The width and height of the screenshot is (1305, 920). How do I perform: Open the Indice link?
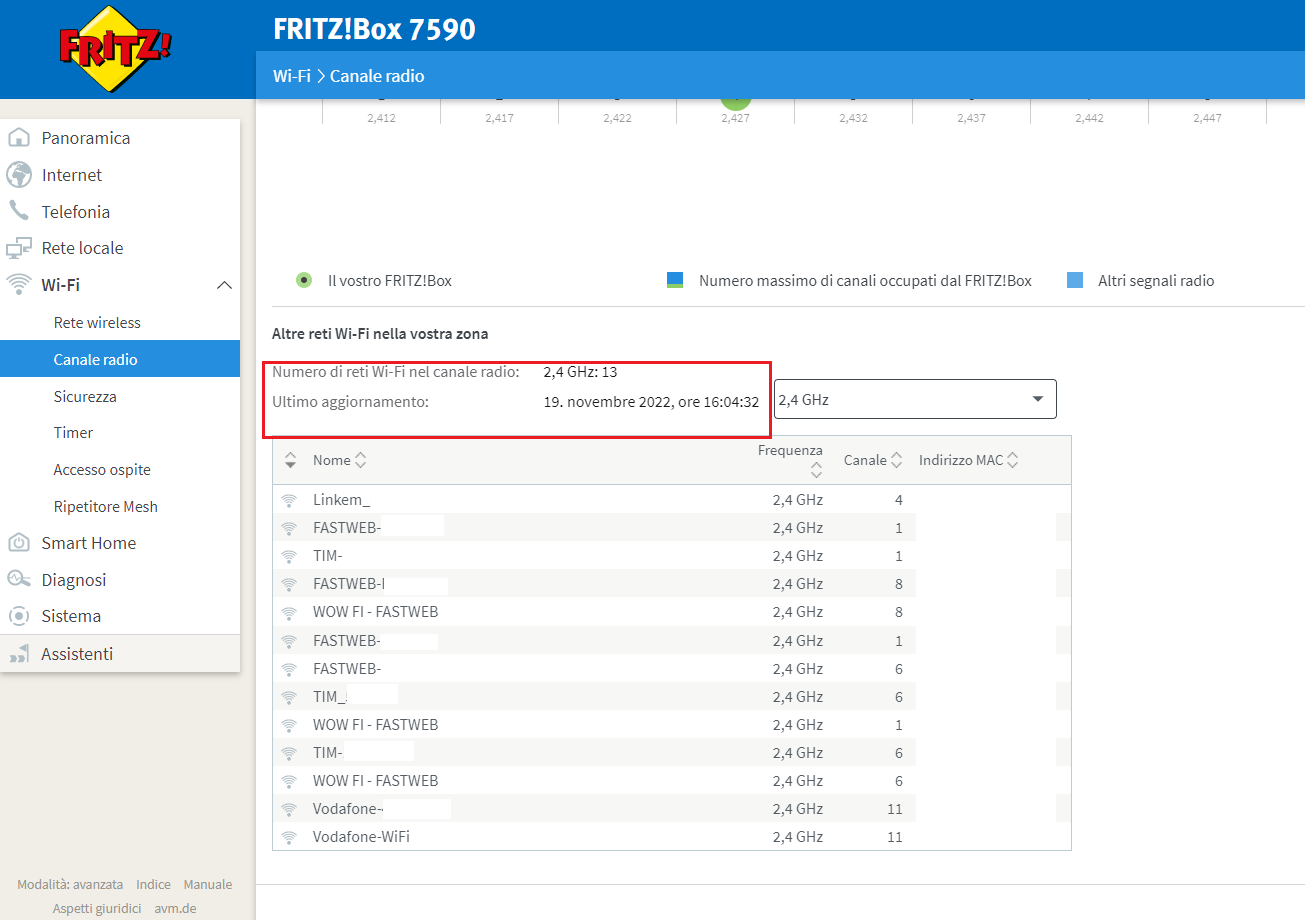[153, 884]
